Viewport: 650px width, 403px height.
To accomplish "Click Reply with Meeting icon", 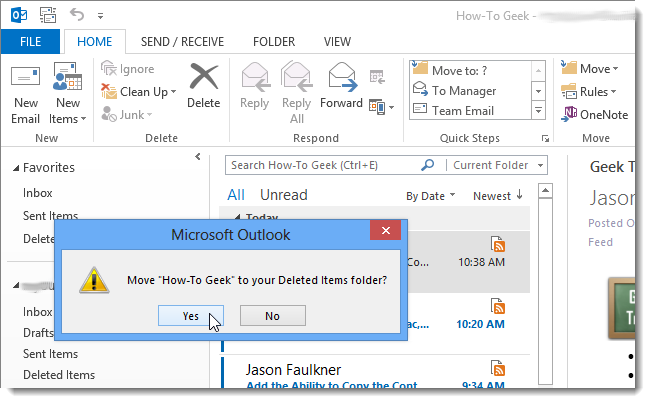I will coord(377,77).
